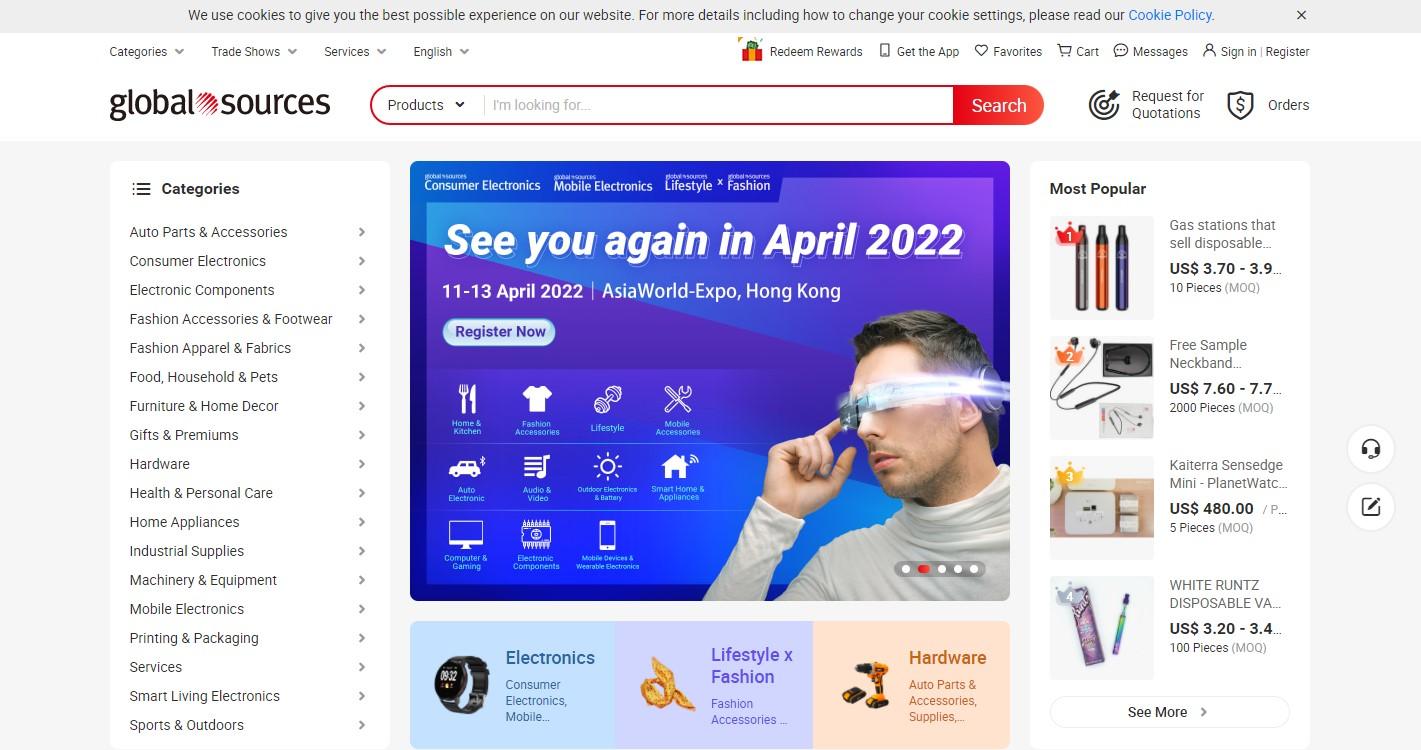The image size is (1421, 750).
Task: Click the Register Now banner button
Action: pyautogui.click(x=500, y=332)
